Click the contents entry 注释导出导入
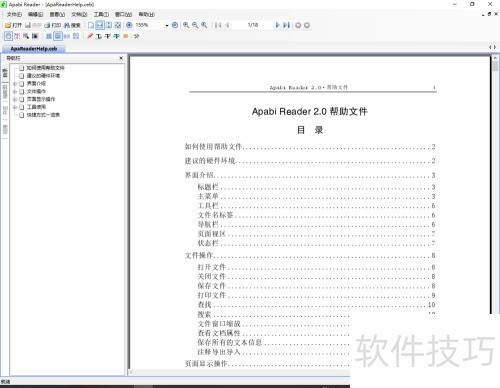This screenshot has width=500, height=388. (219, 352)
